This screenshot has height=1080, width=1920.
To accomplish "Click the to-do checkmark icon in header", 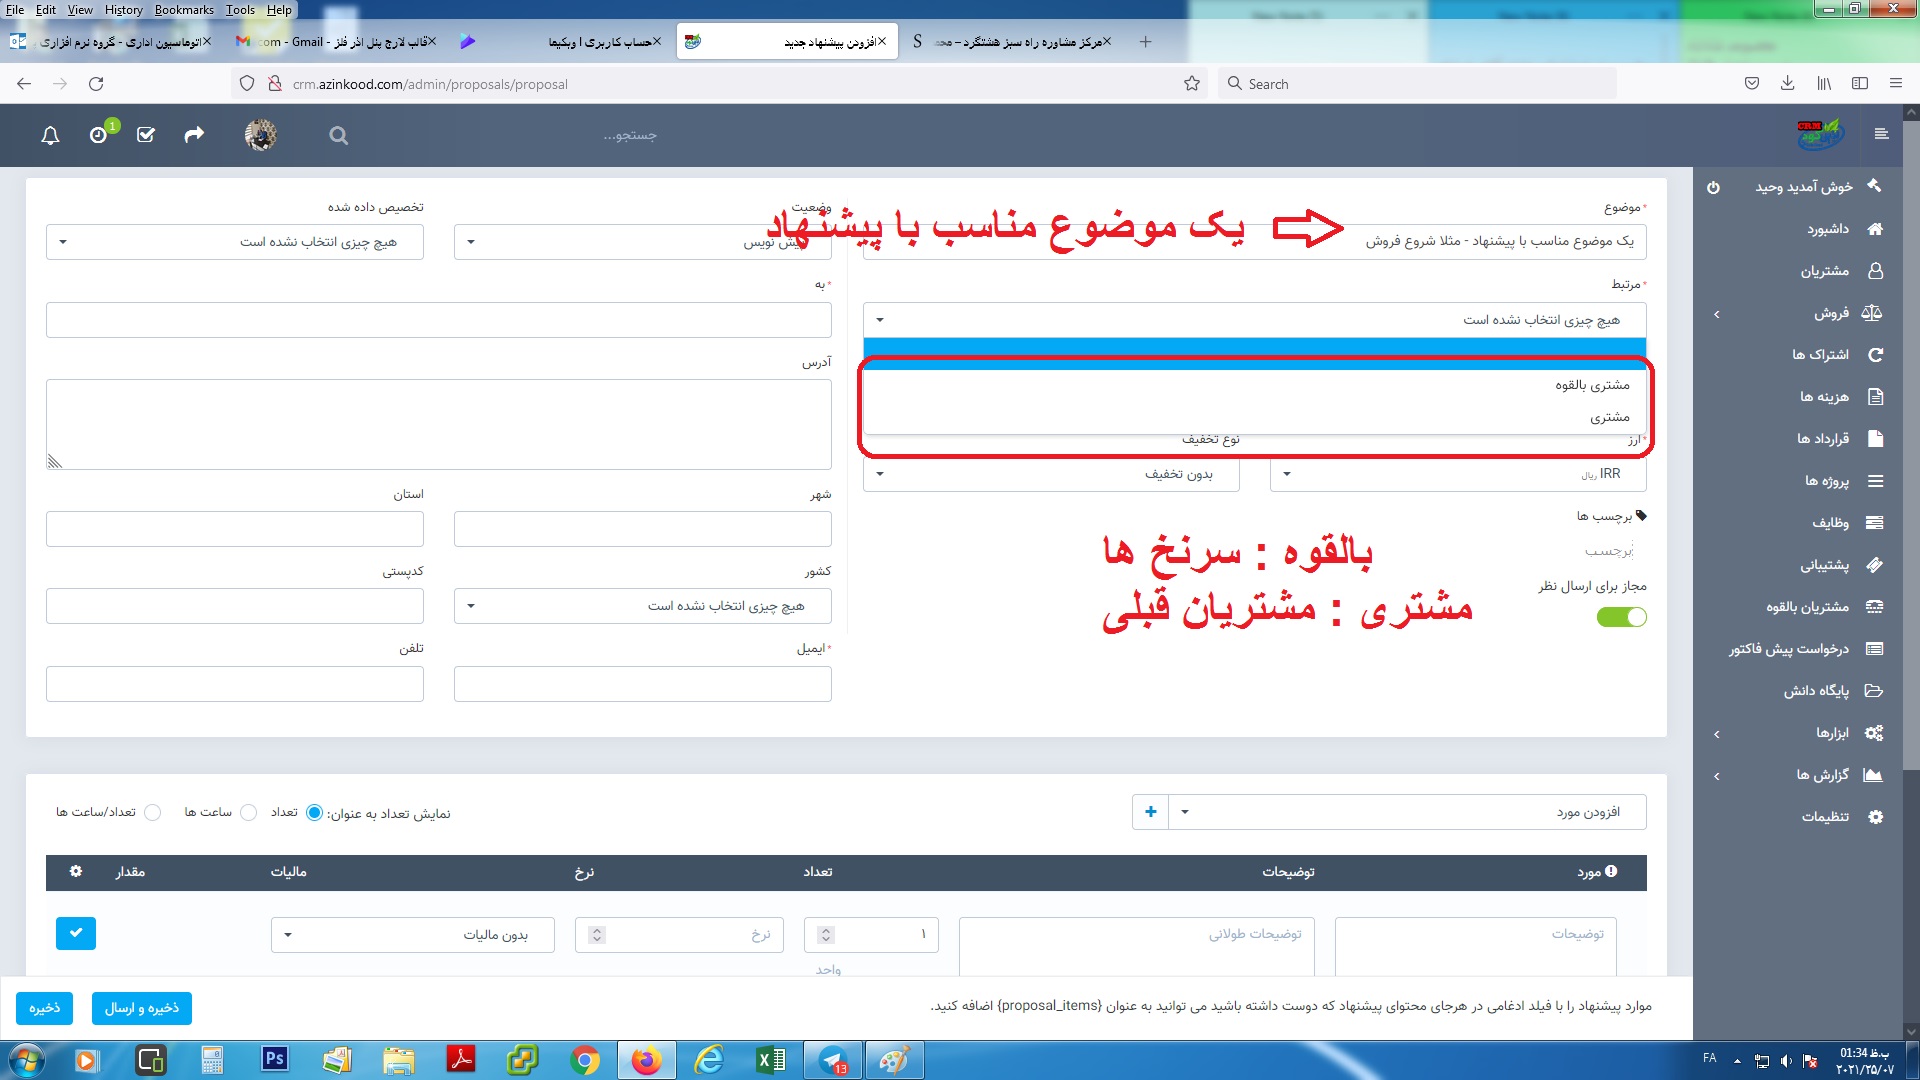I will click(146, 135).
